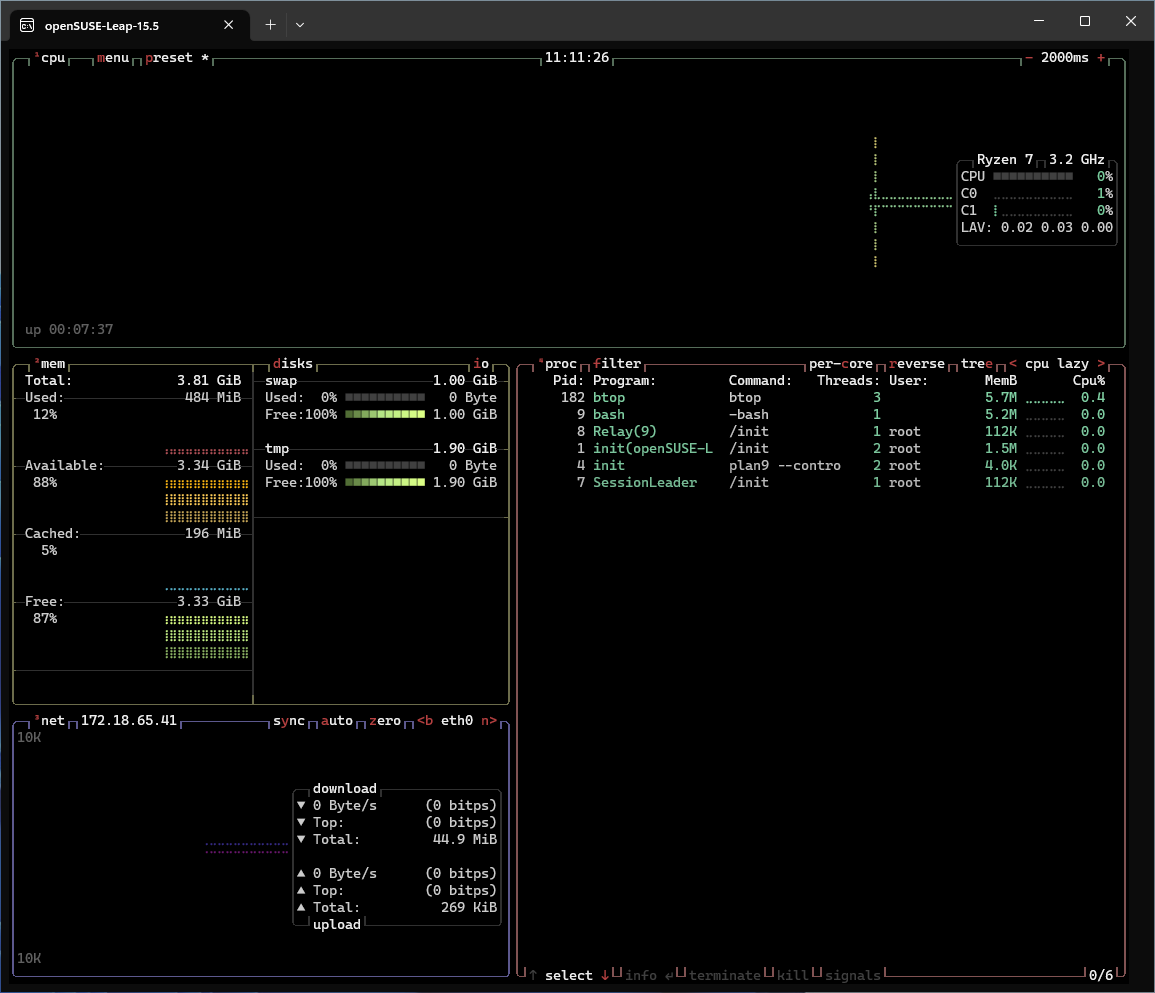Viewport: 1155px width, 993px height.
Task: Click the uptime 00:07:37 text
Action: (69, 329)
